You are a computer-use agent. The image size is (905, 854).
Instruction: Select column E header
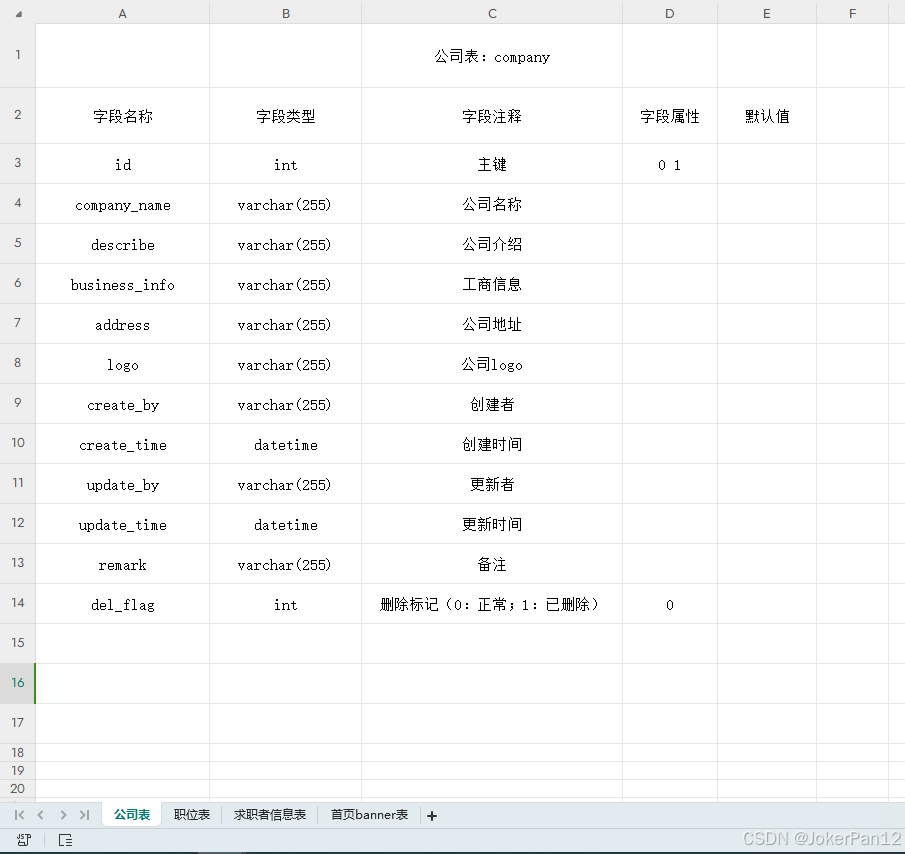tap(766, 13)
